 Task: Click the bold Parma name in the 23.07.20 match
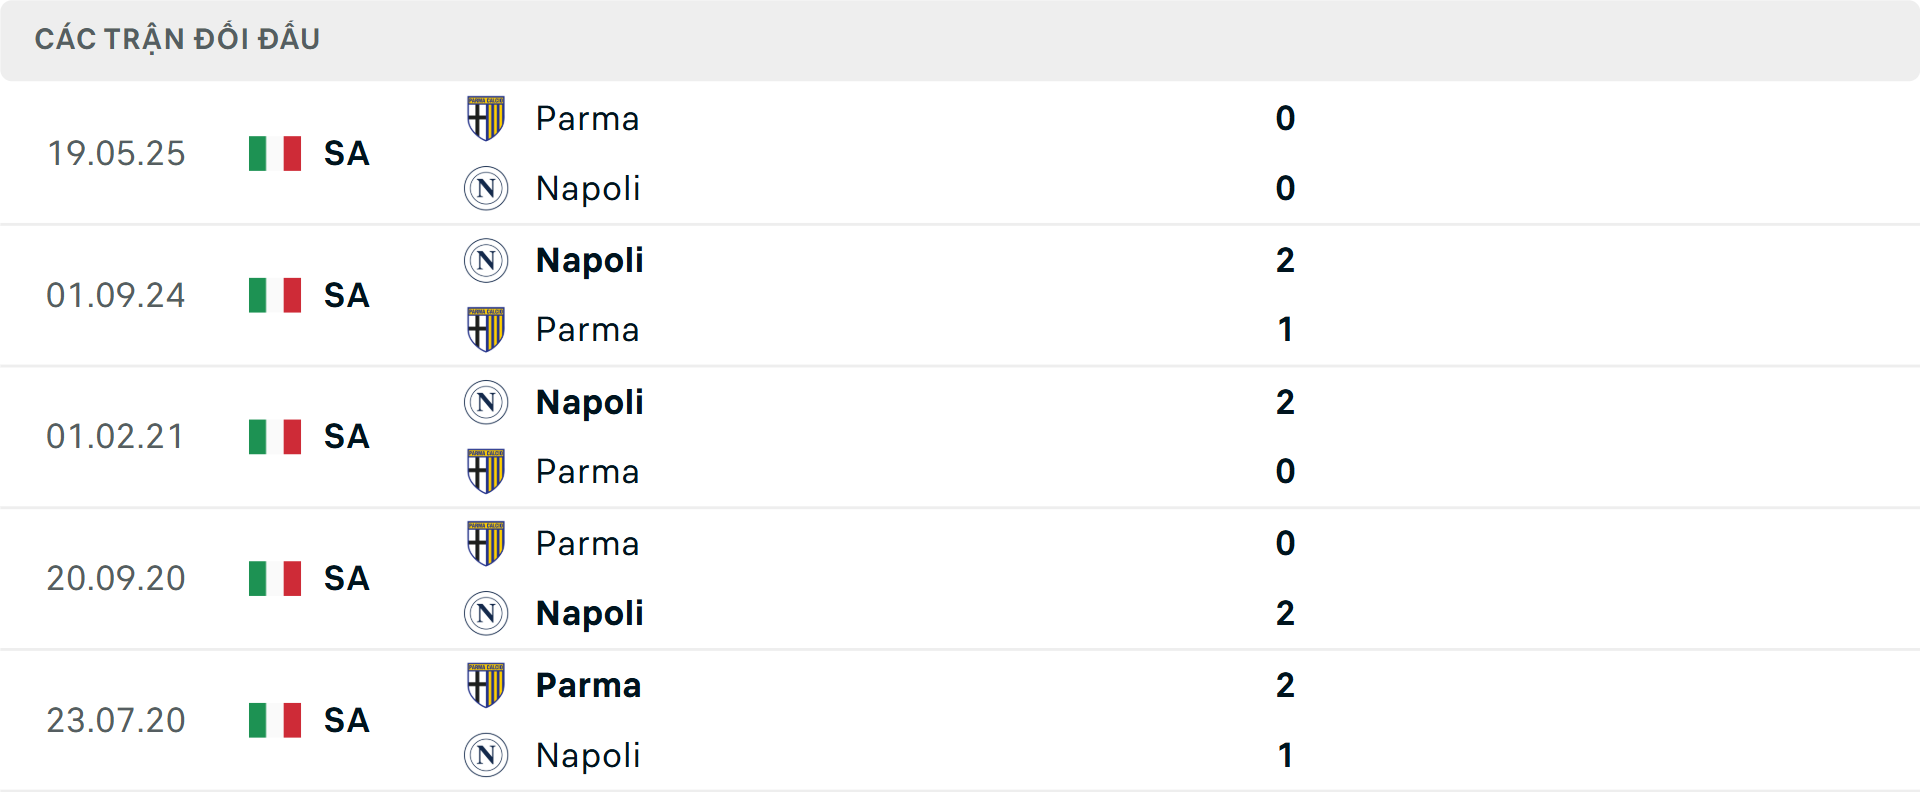(588, 685)
